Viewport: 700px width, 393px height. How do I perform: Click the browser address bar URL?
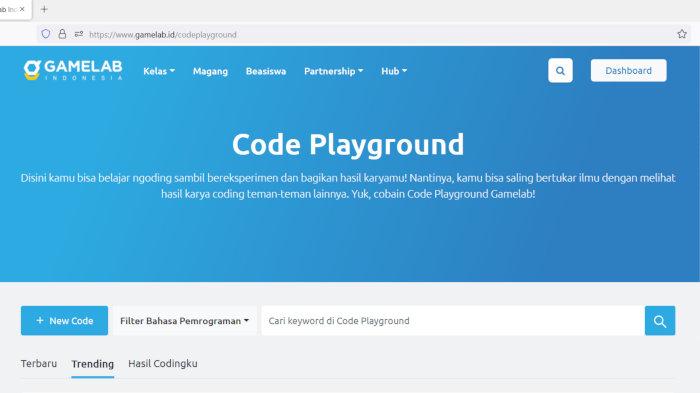(162, 34)
